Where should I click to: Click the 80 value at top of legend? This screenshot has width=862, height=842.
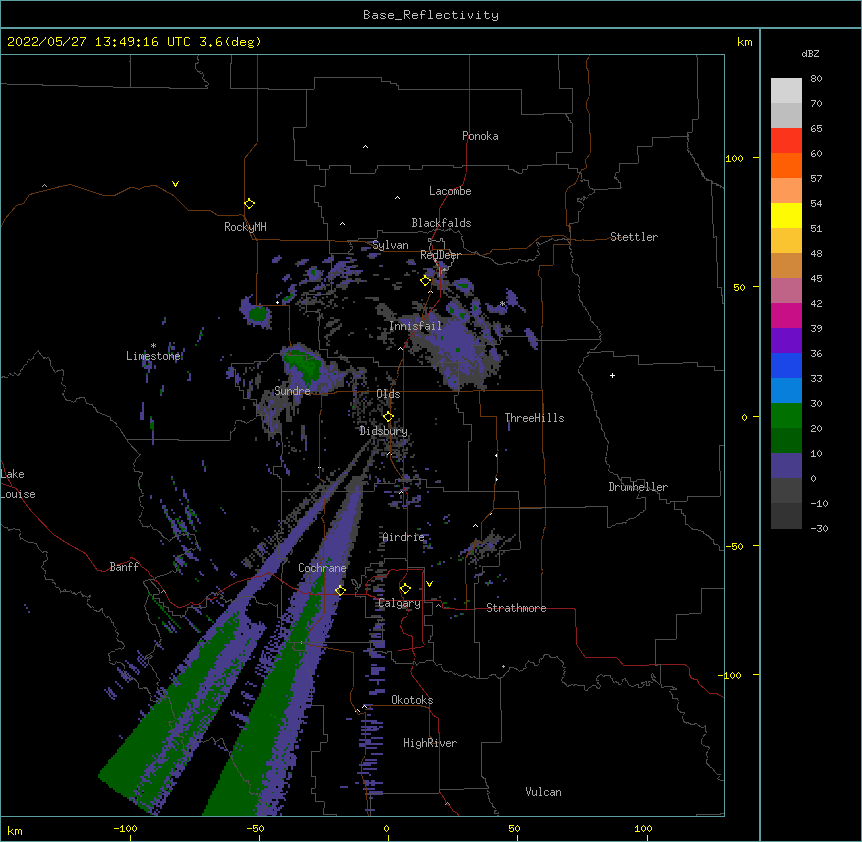coord(816,79)
